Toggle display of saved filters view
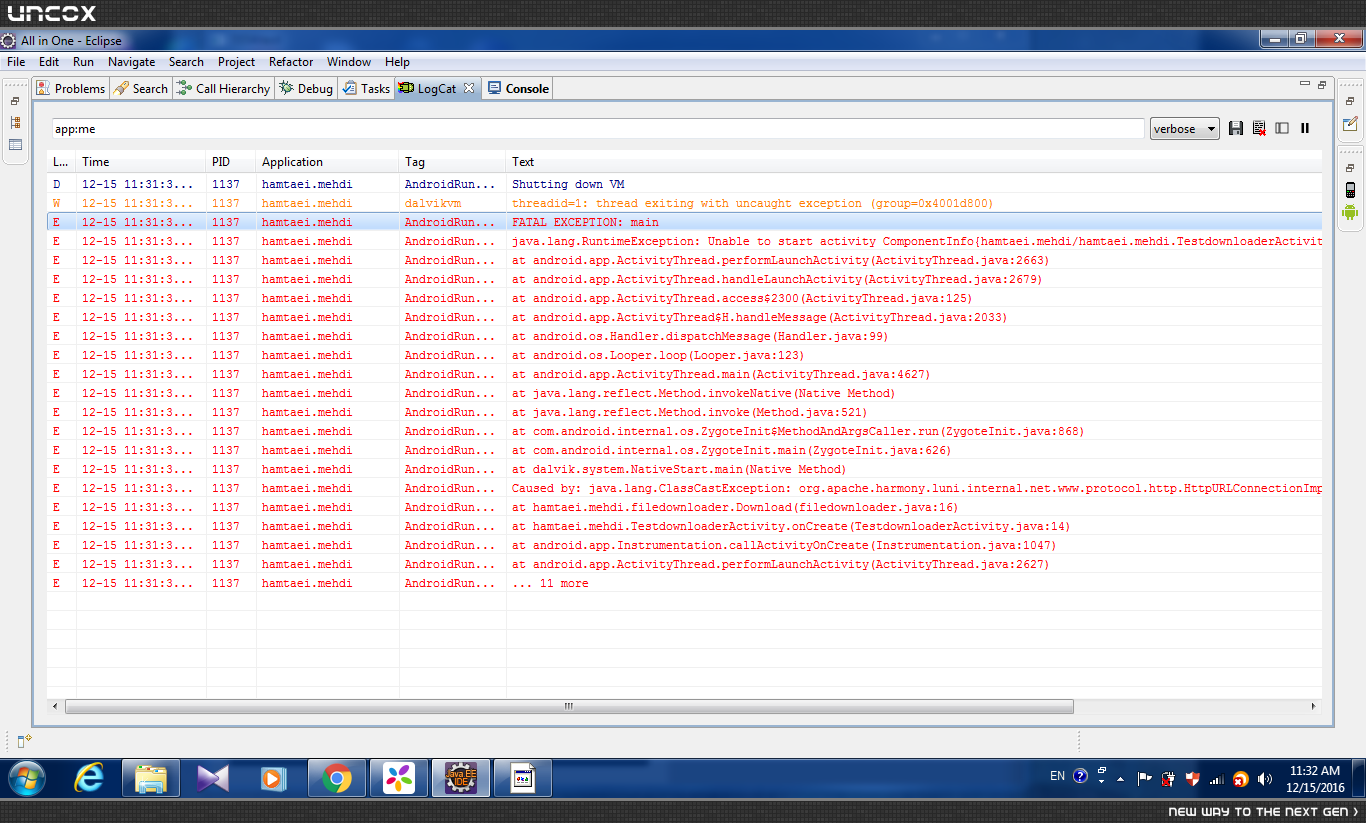1366x823 pixels. [x=1282, y=128]
